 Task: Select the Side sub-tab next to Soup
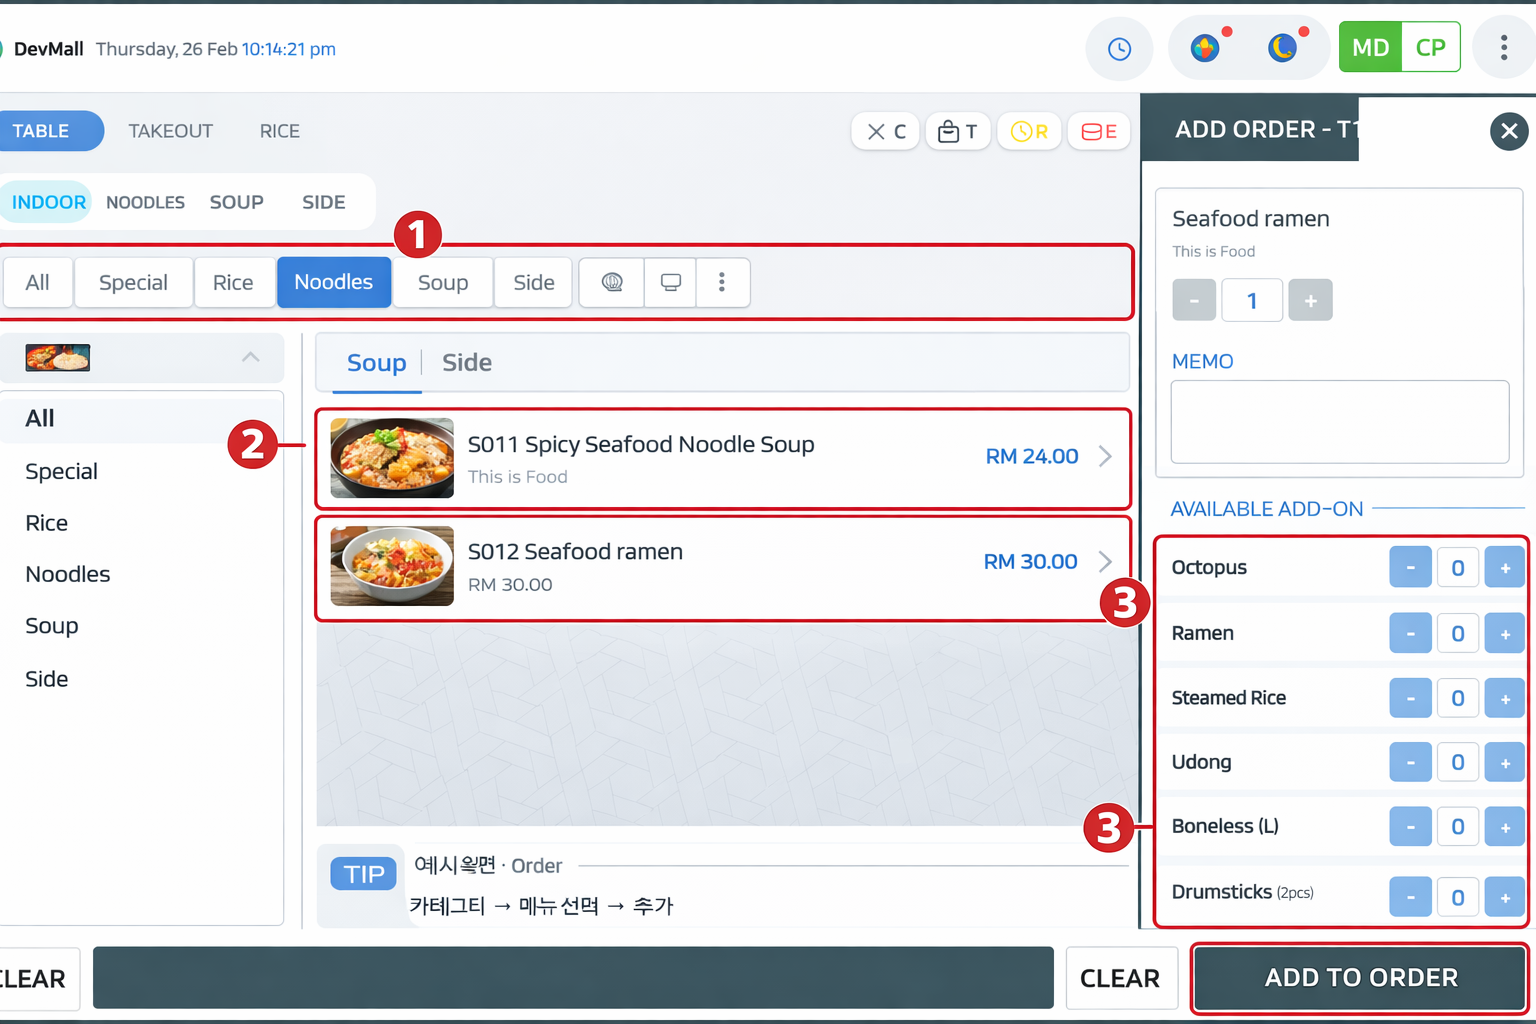click(467, 362)
